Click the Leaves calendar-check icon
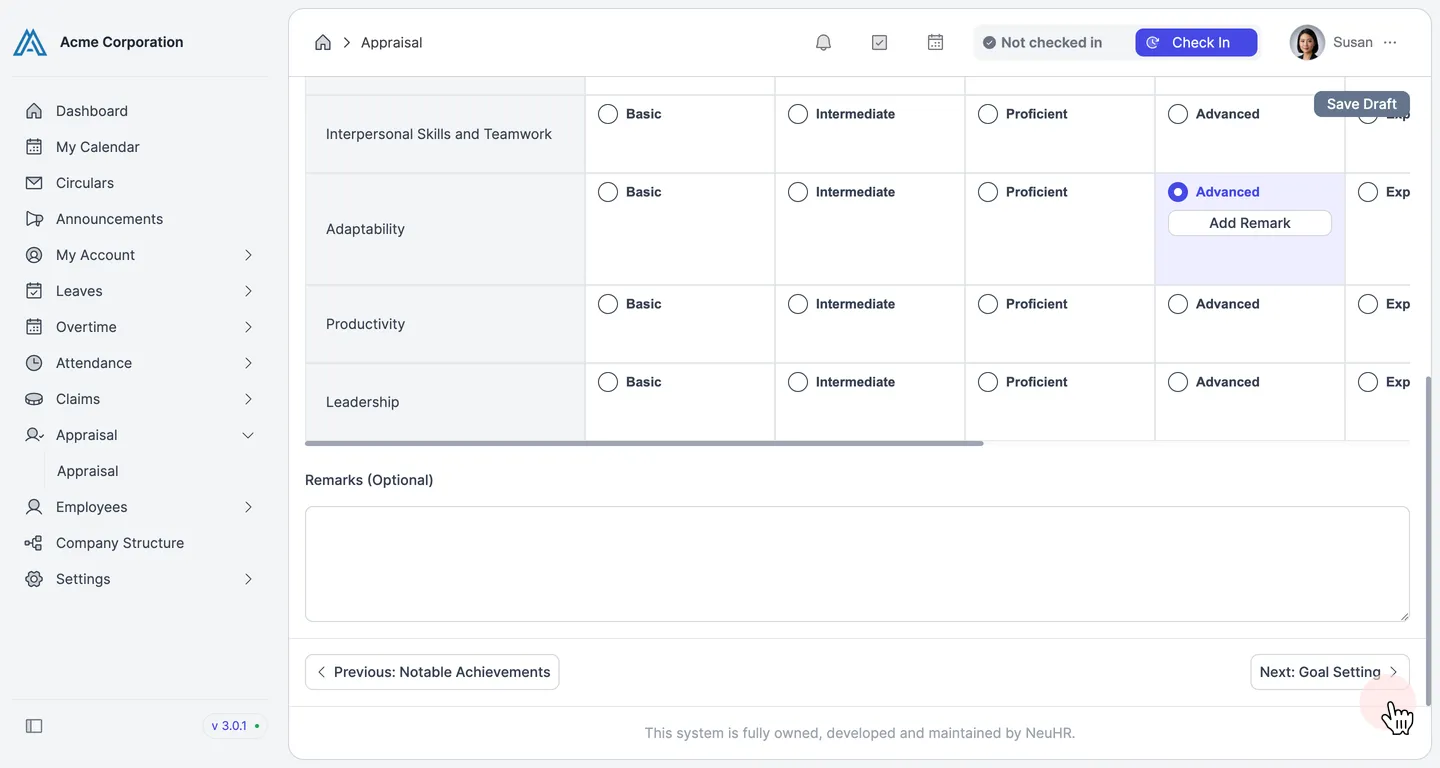The image size is (1440, 768). [x=34, y=291]
